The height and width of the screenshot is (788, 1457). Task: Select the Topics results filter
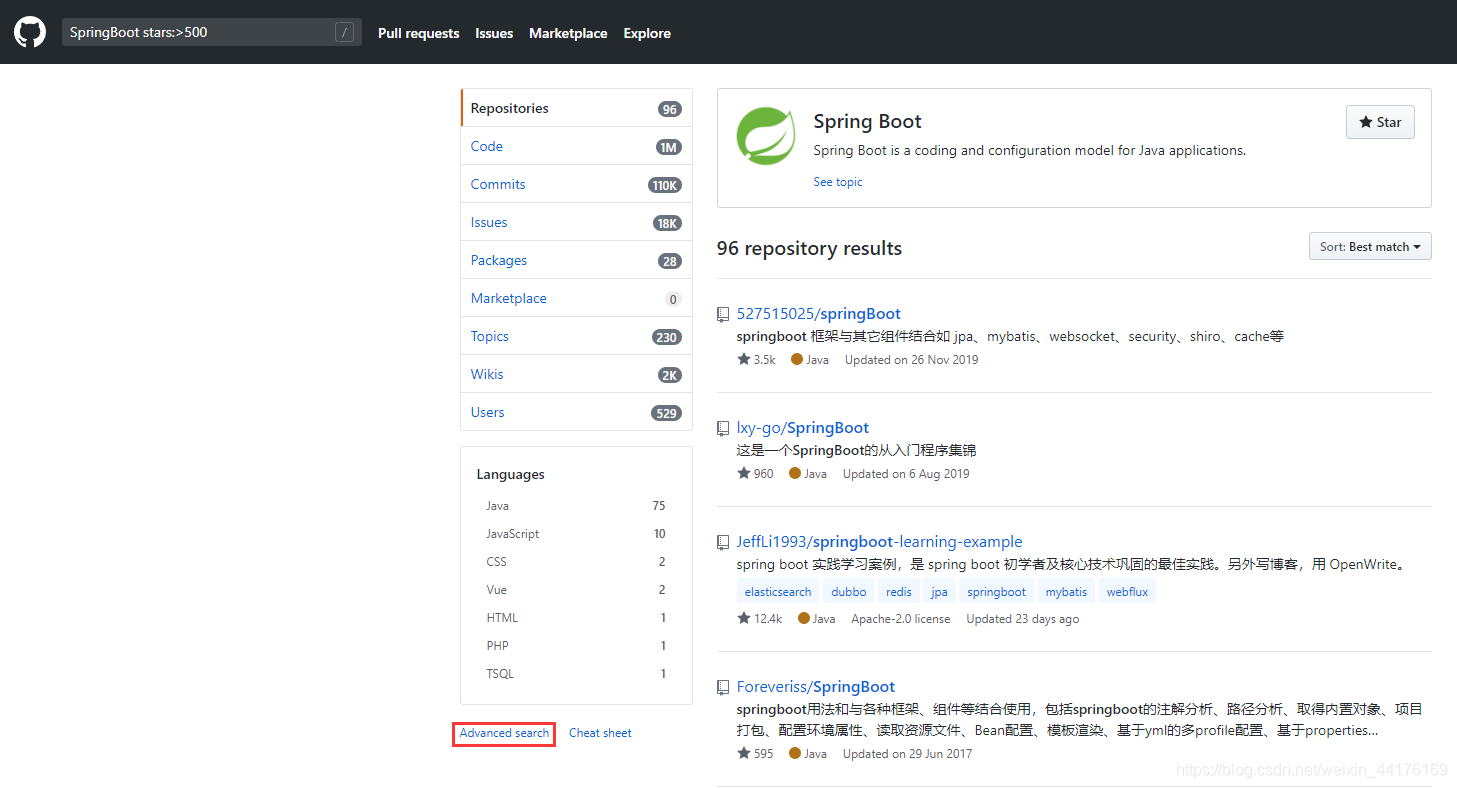click(576, 336)
